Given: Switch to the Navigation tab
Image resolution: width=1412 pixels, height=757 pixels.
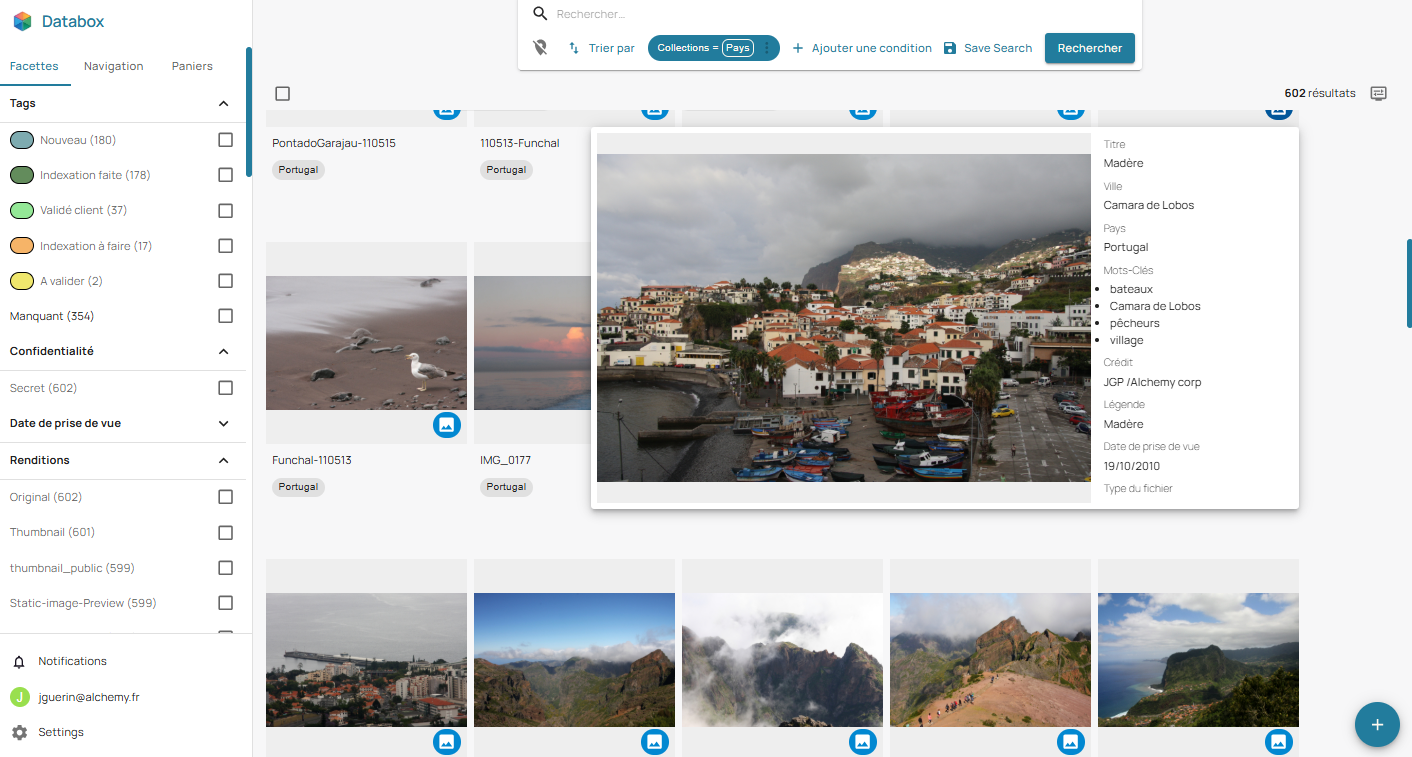Looking at the screenshot, I should (113, 66).
